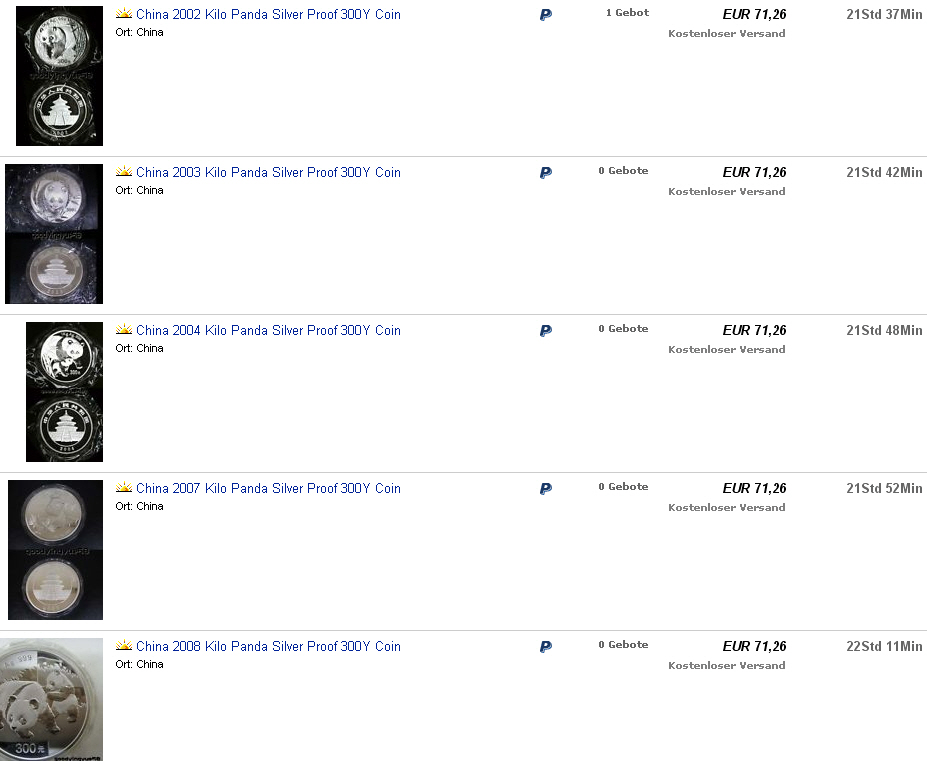
Task: Click the sunrise new-listing icon beside China 2002 title
Action: [124, 14]
